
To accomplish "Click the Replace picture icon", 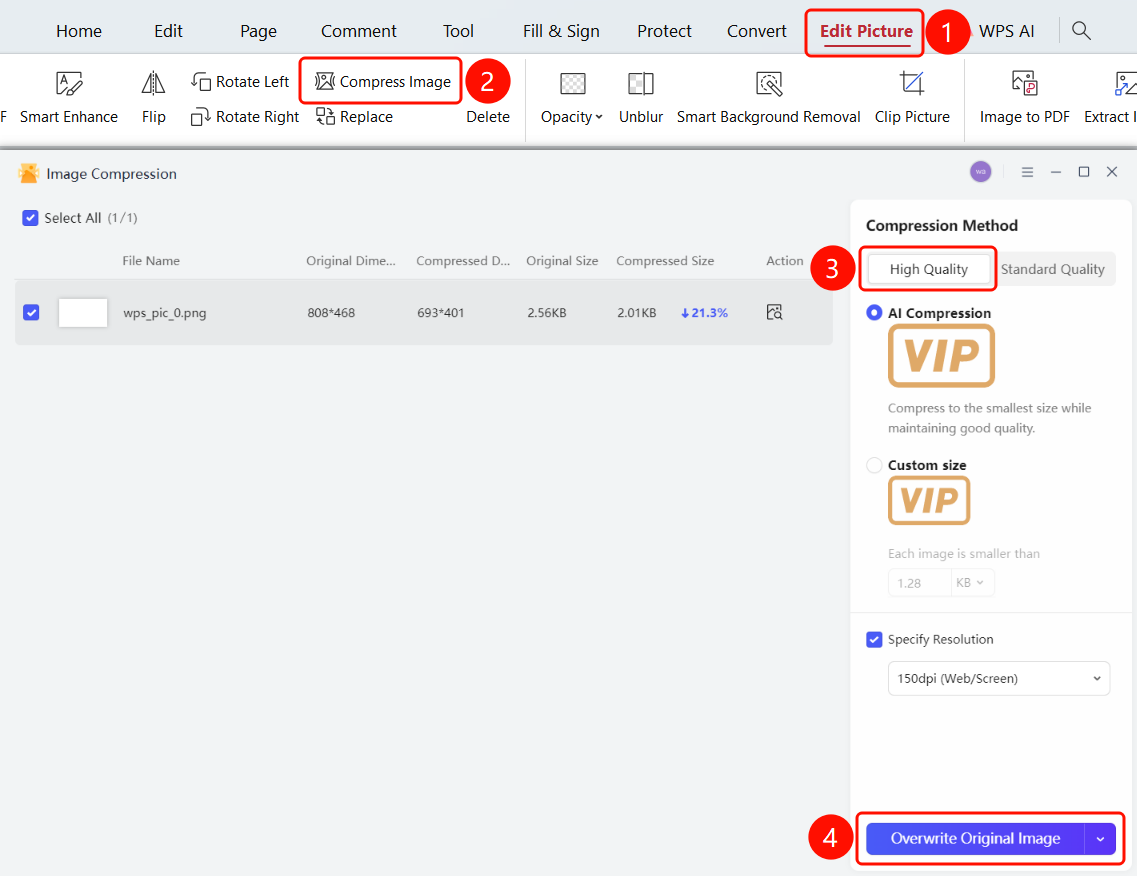I will click(x=326, y=116).
